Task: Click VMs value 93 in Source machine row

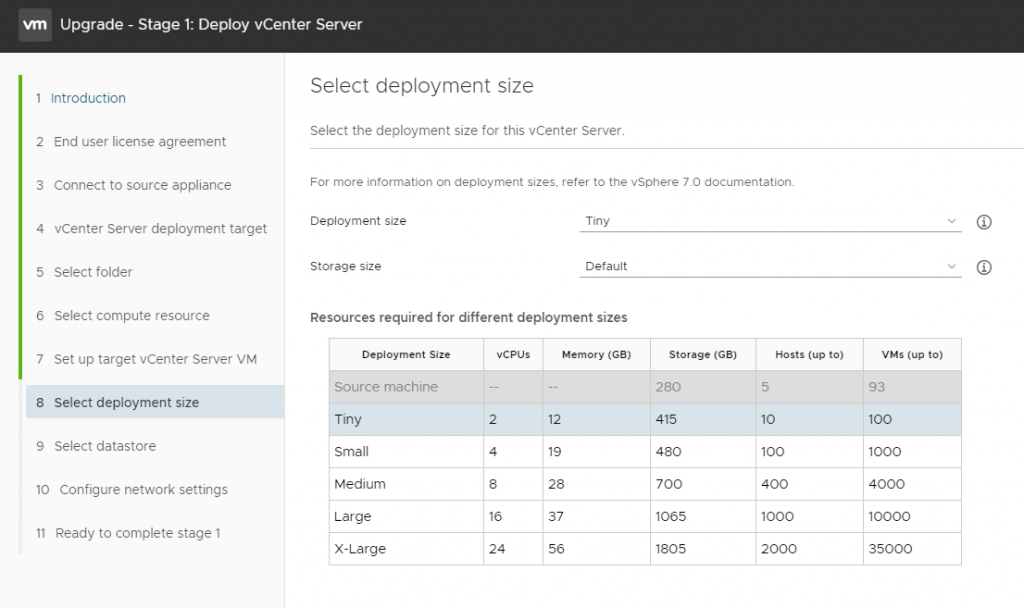Action: coord(876,387)
